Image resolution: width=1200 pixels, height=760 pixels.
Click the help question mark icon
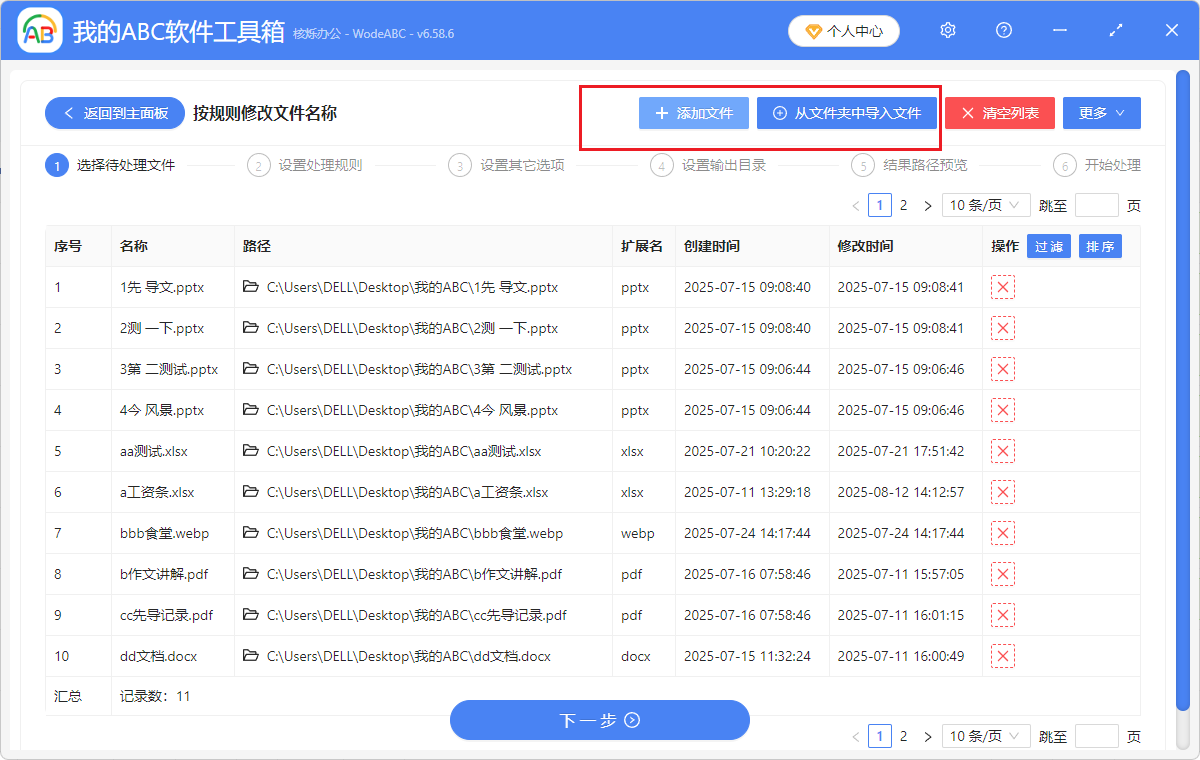coord(1003,30)
